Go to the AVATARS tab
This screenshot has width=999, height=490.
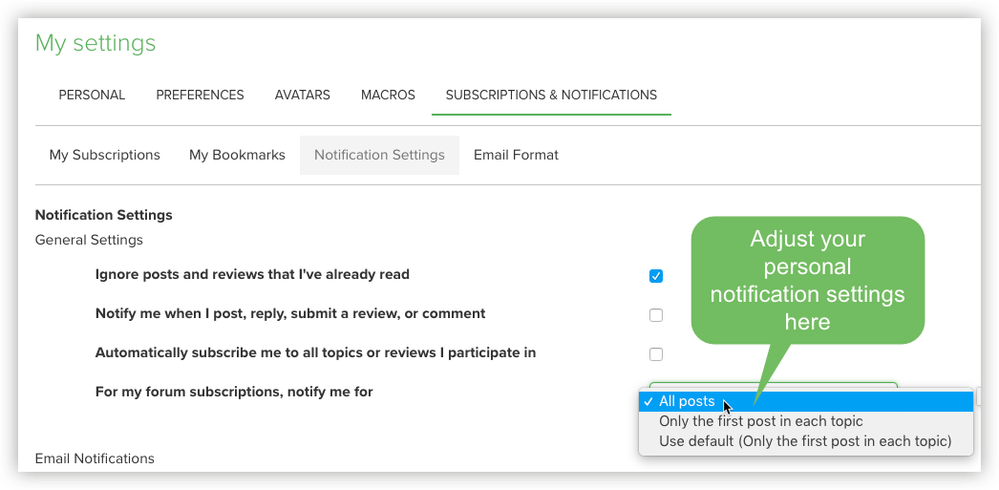coord(303,95)
